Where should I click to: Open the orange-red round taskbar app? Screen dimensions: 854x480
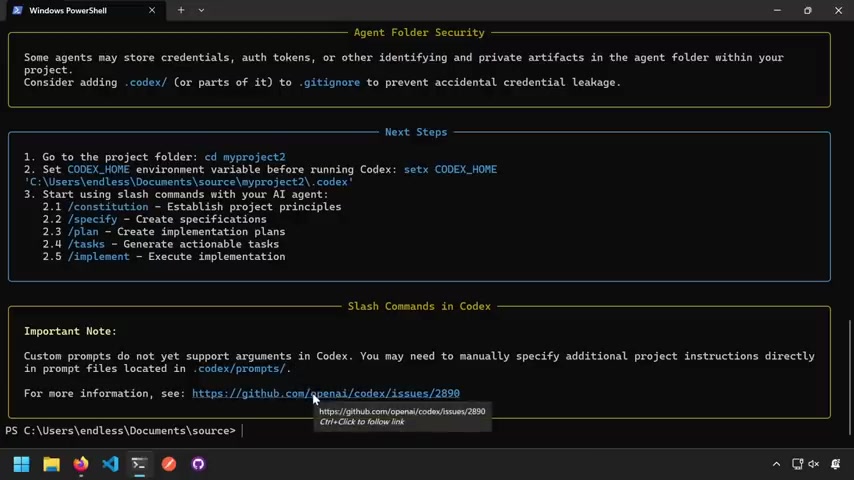pyautogui.click(x=169, y=464)
